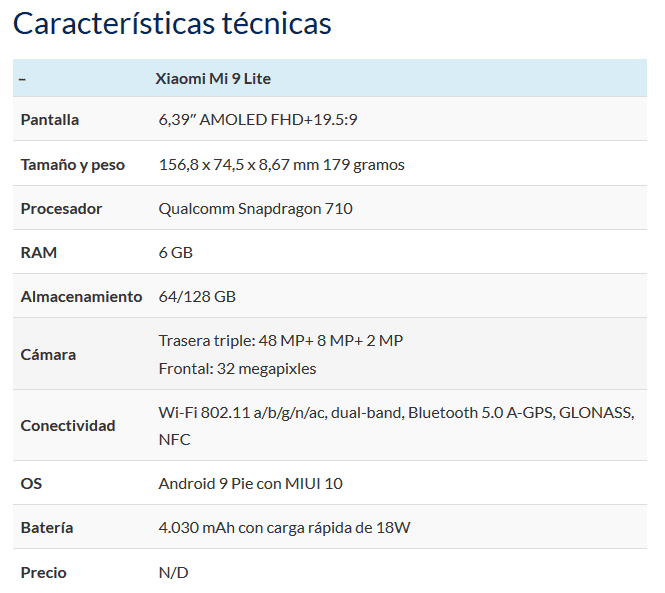Click Qualcomm Snapdragon 710 text

pos(255,209)
